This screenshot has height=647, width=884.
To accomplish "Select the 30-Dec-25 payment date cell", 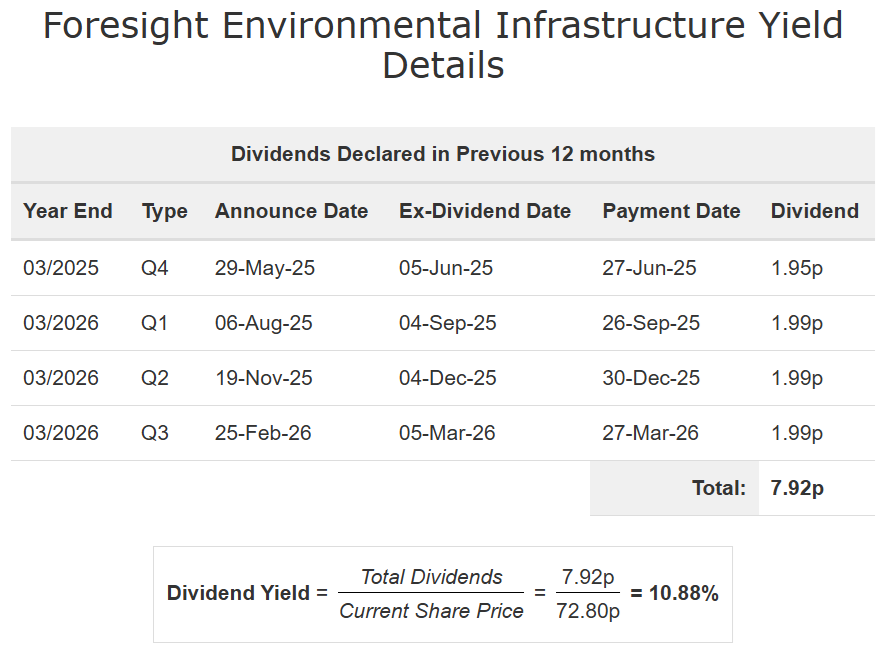I will (x=651, y=378).
